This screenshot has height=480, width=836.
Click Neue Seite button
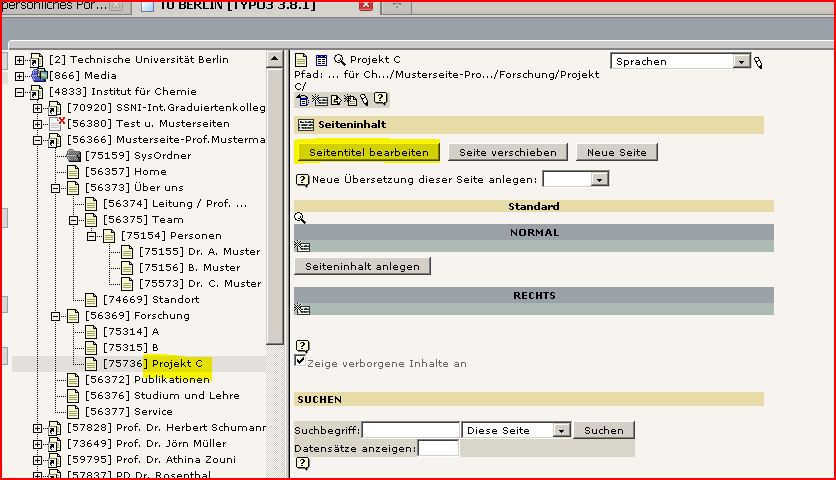tap(617, 153)
